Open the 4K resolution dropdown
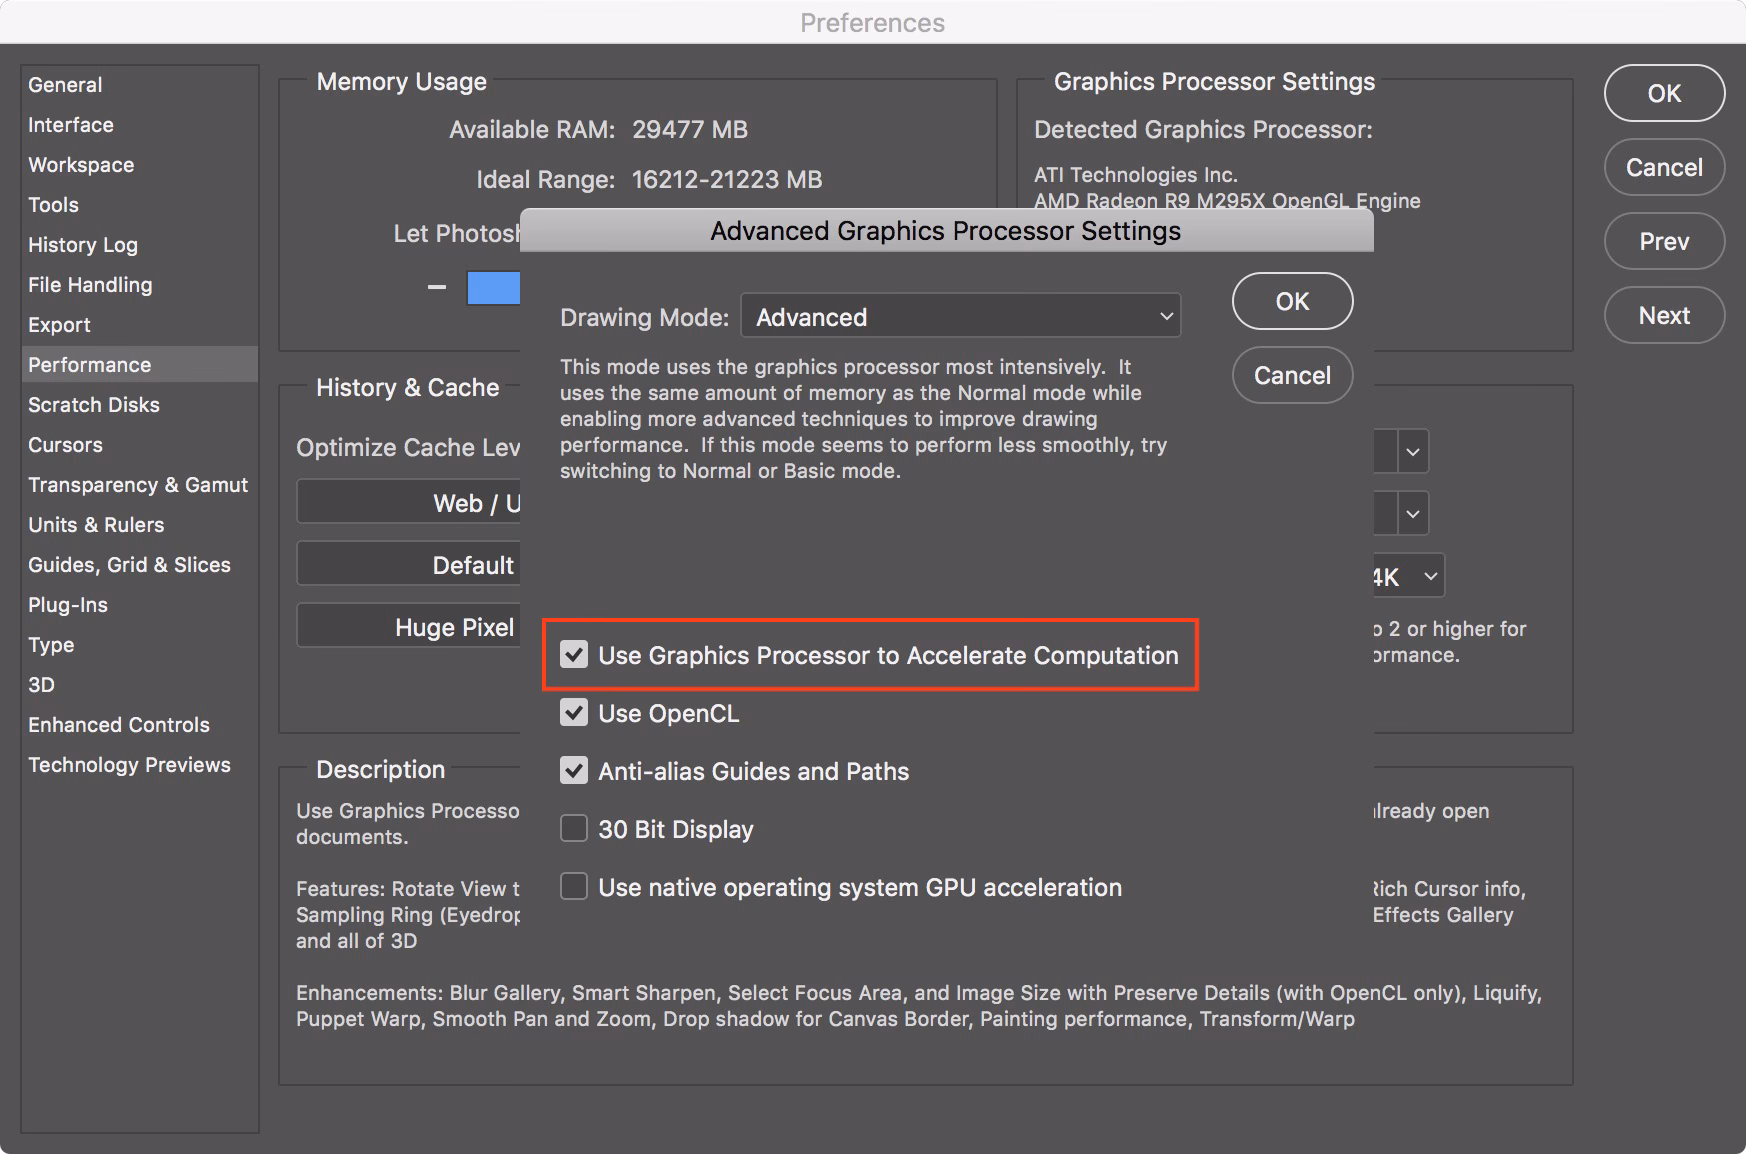1746x1154 pixels. pyautogui.click(x=1409, y=575)
